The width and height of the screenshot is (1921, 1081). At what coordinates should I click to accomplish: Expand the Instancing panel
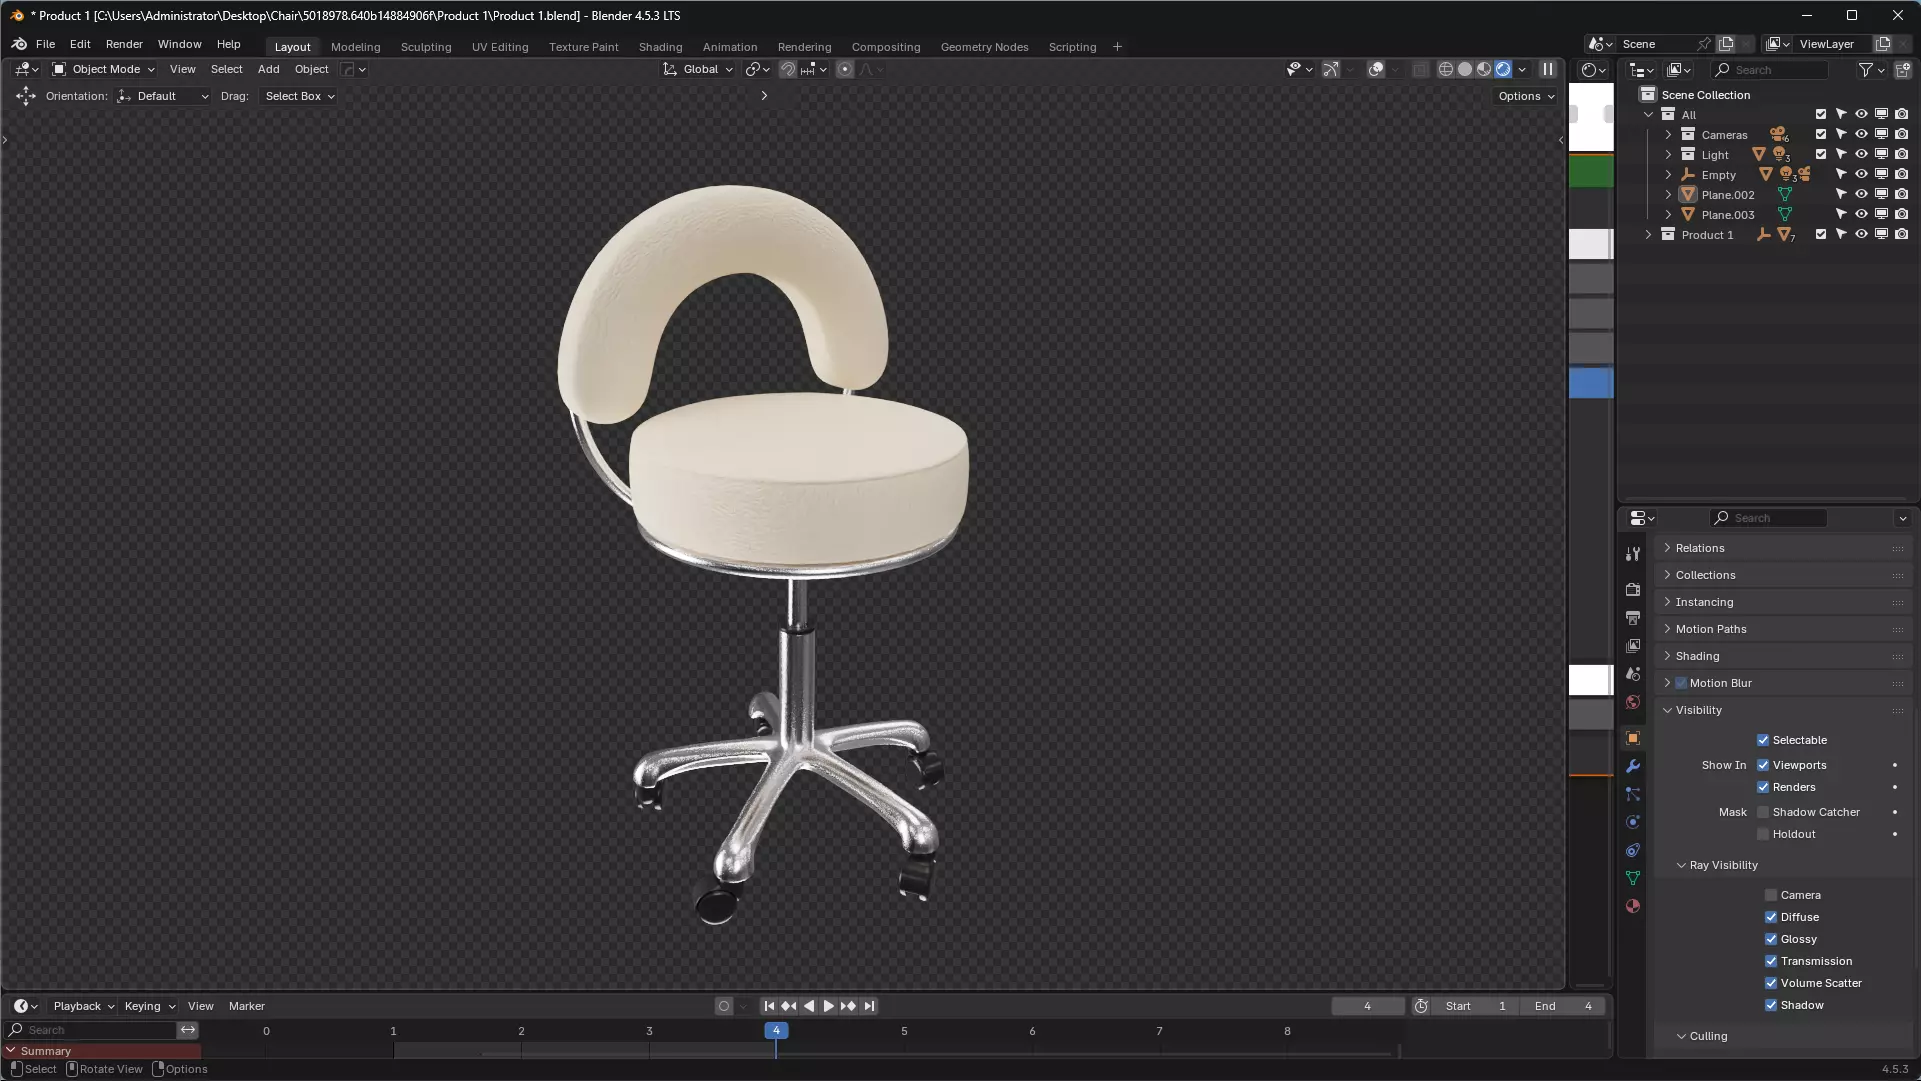tap(1784, 602)
